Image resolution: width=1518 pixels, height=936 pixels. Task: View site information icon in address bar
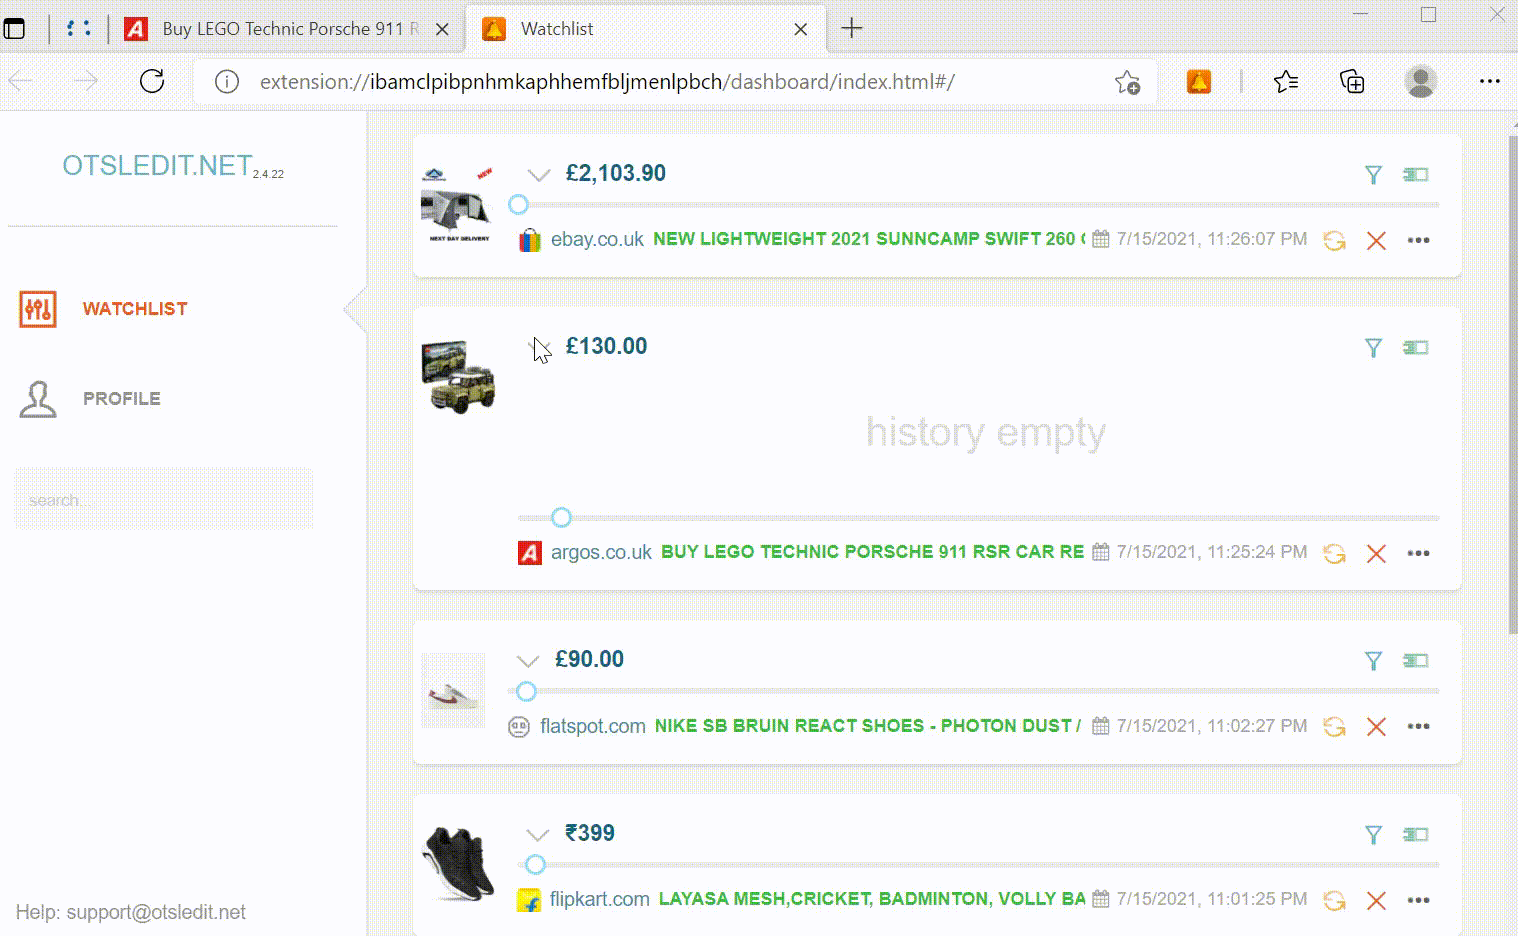[227, 82]
